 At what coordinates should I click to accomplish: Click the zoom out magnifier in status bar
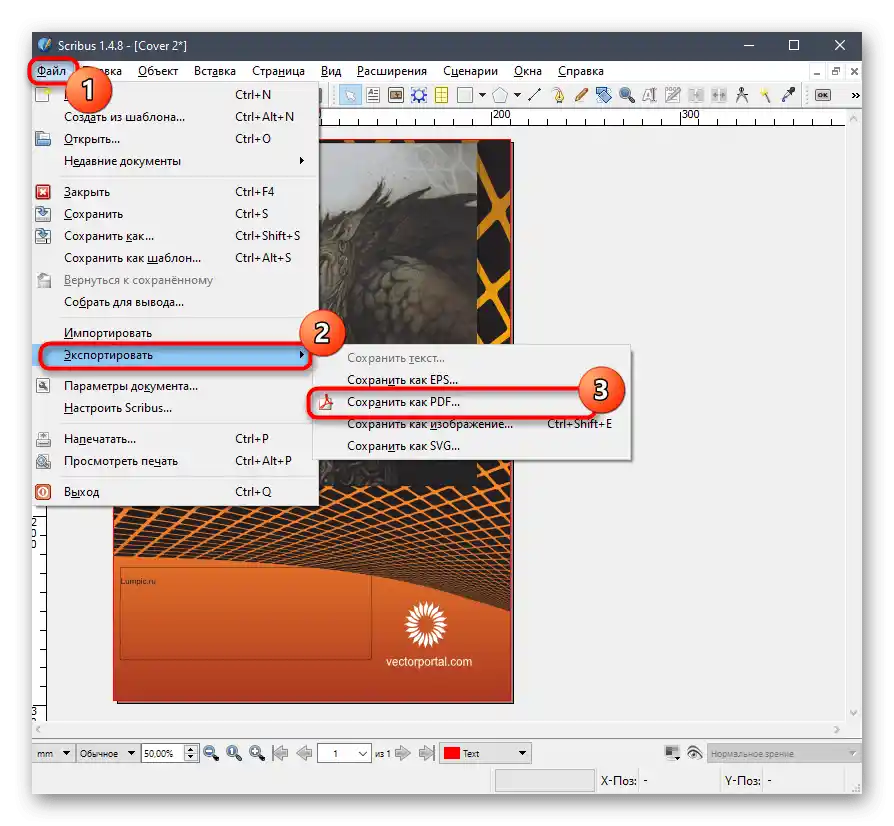coord(211,753)
